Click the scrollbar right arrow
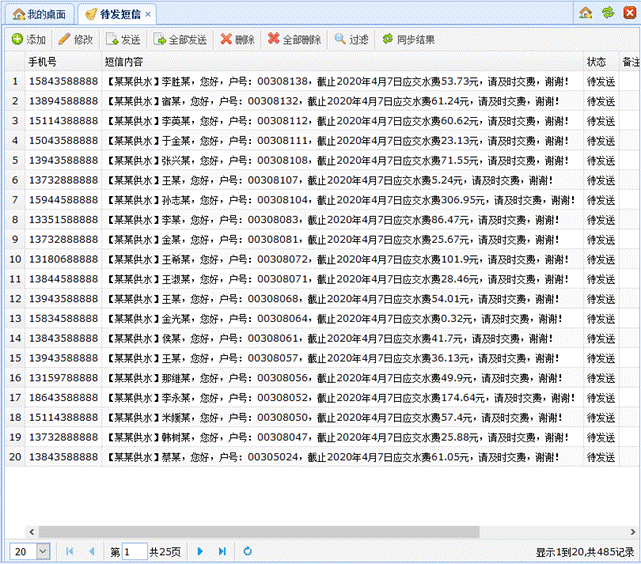The image size is (641, 564). pos(633,532)
